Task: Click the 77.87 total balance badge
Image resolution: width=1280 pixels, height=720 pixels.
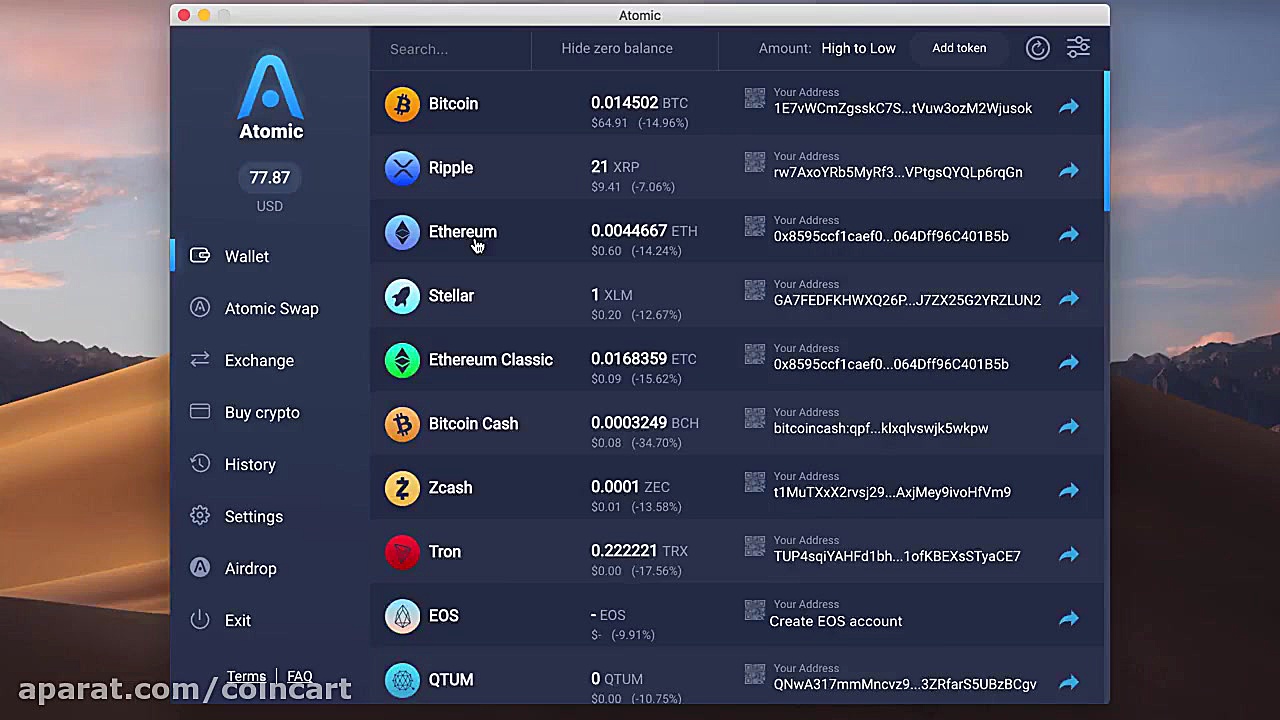Action: coord(270,177)
